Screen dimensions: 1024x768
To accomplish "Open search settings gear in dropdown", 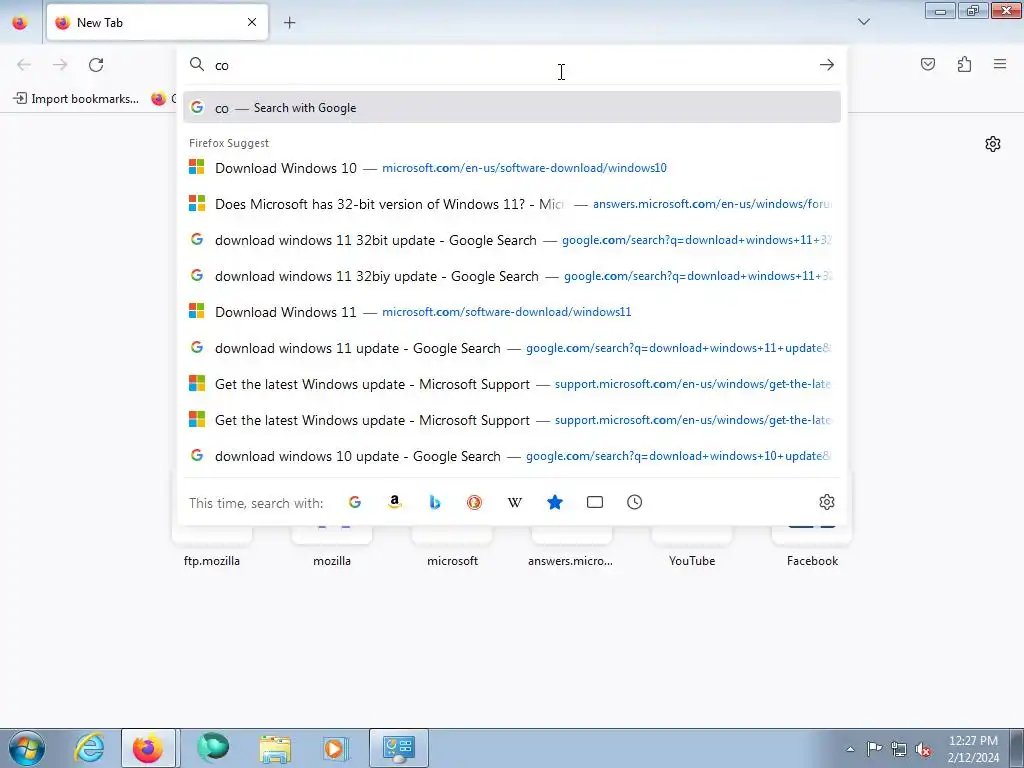I will pos(826,502).
